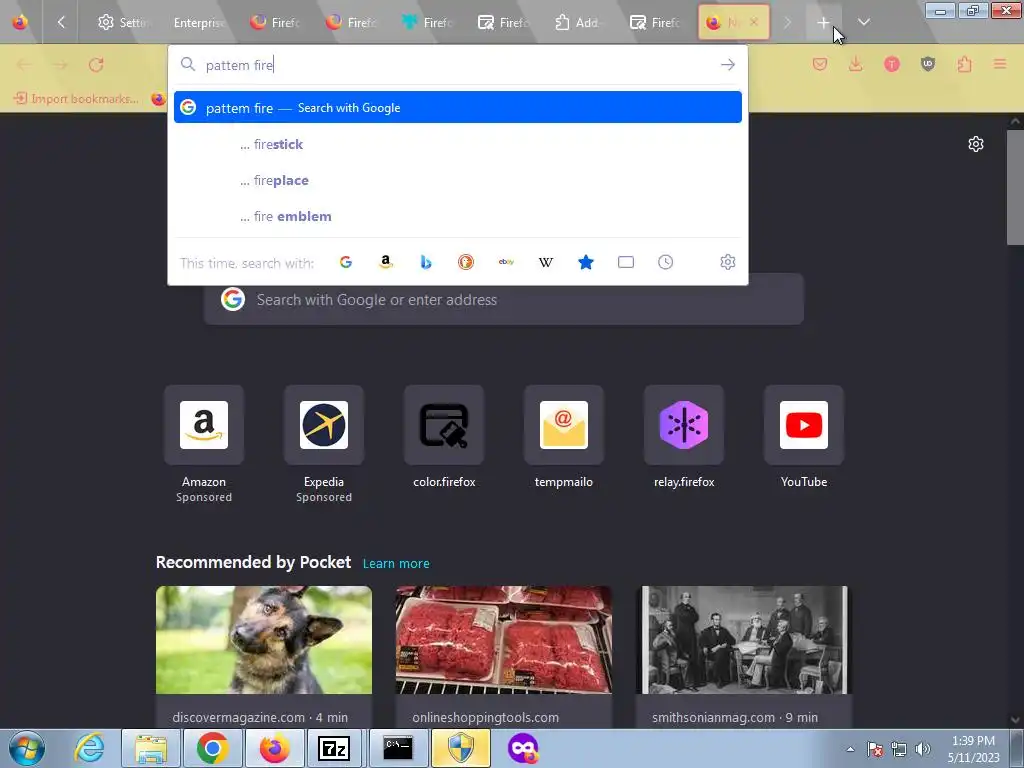The width and height of the screenshot is (1024, 768).
Task: Open the command prompt taskbar icon
Action: point(397,748)
